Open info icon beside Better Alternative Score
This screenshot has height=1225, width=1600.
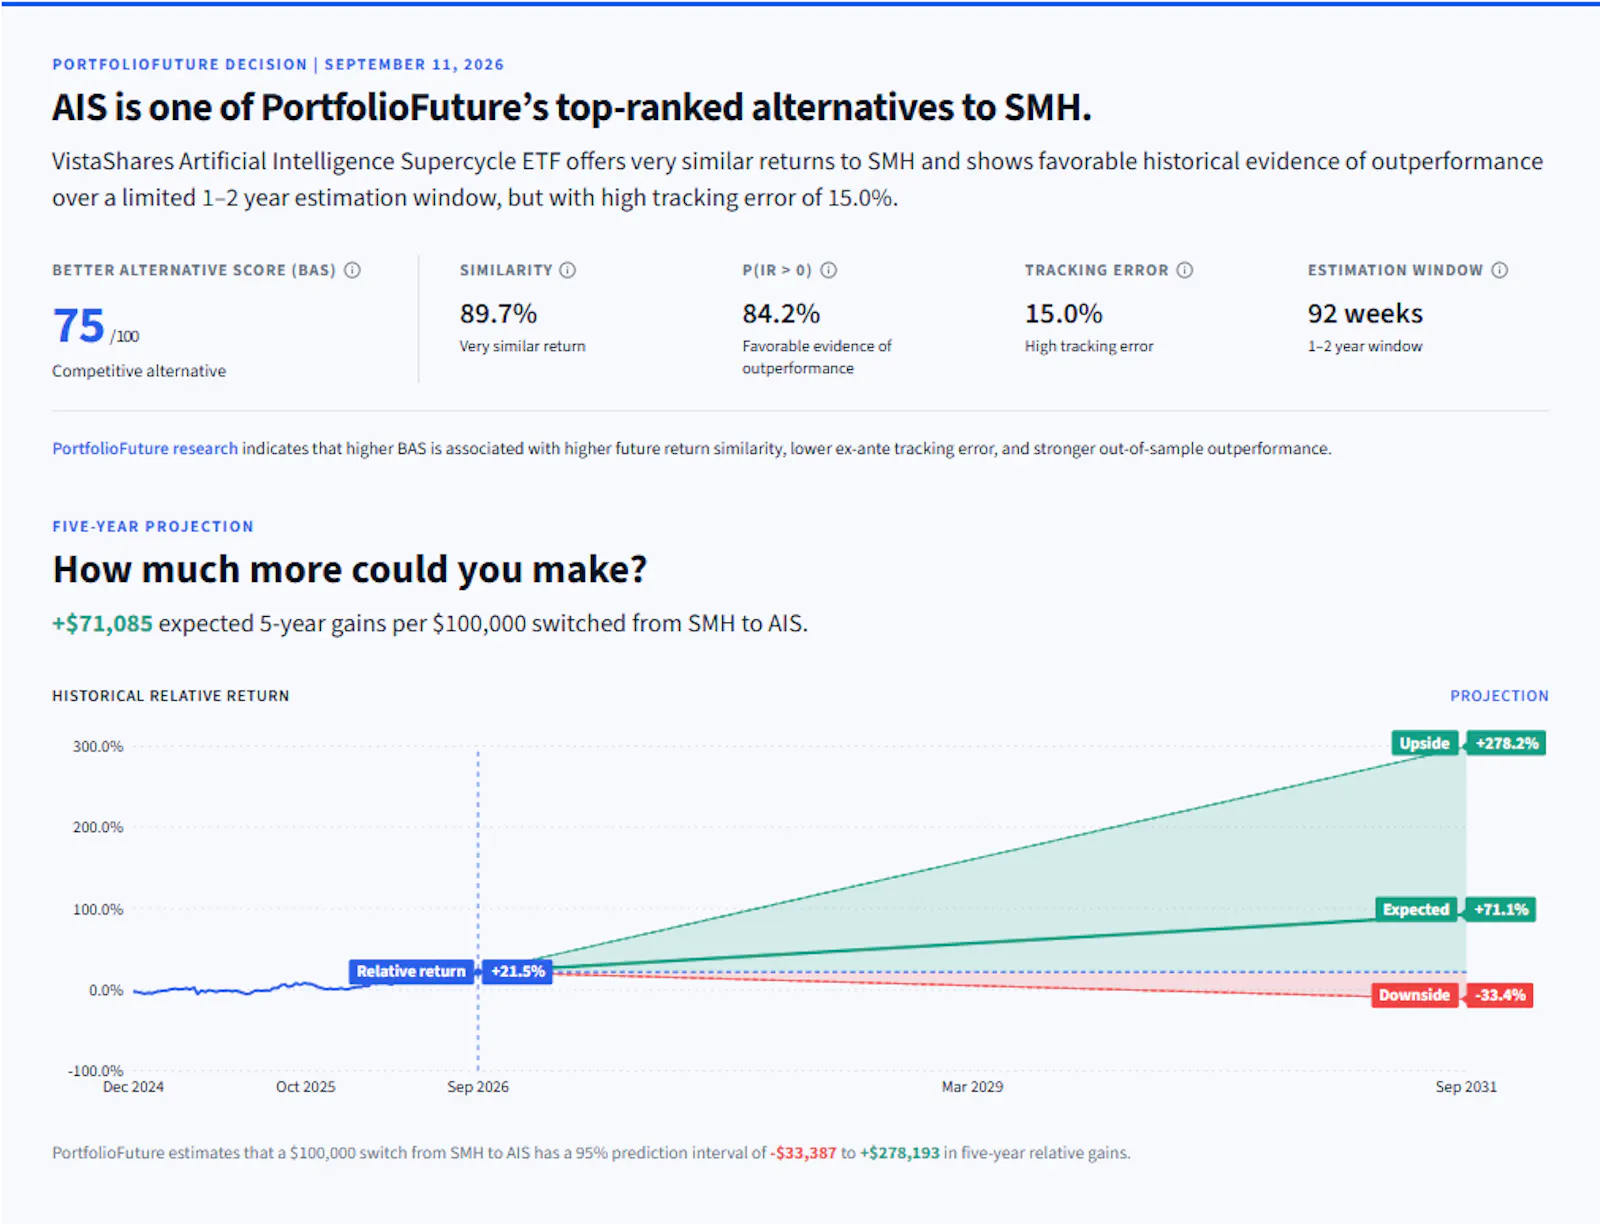[x=352, y=270]
